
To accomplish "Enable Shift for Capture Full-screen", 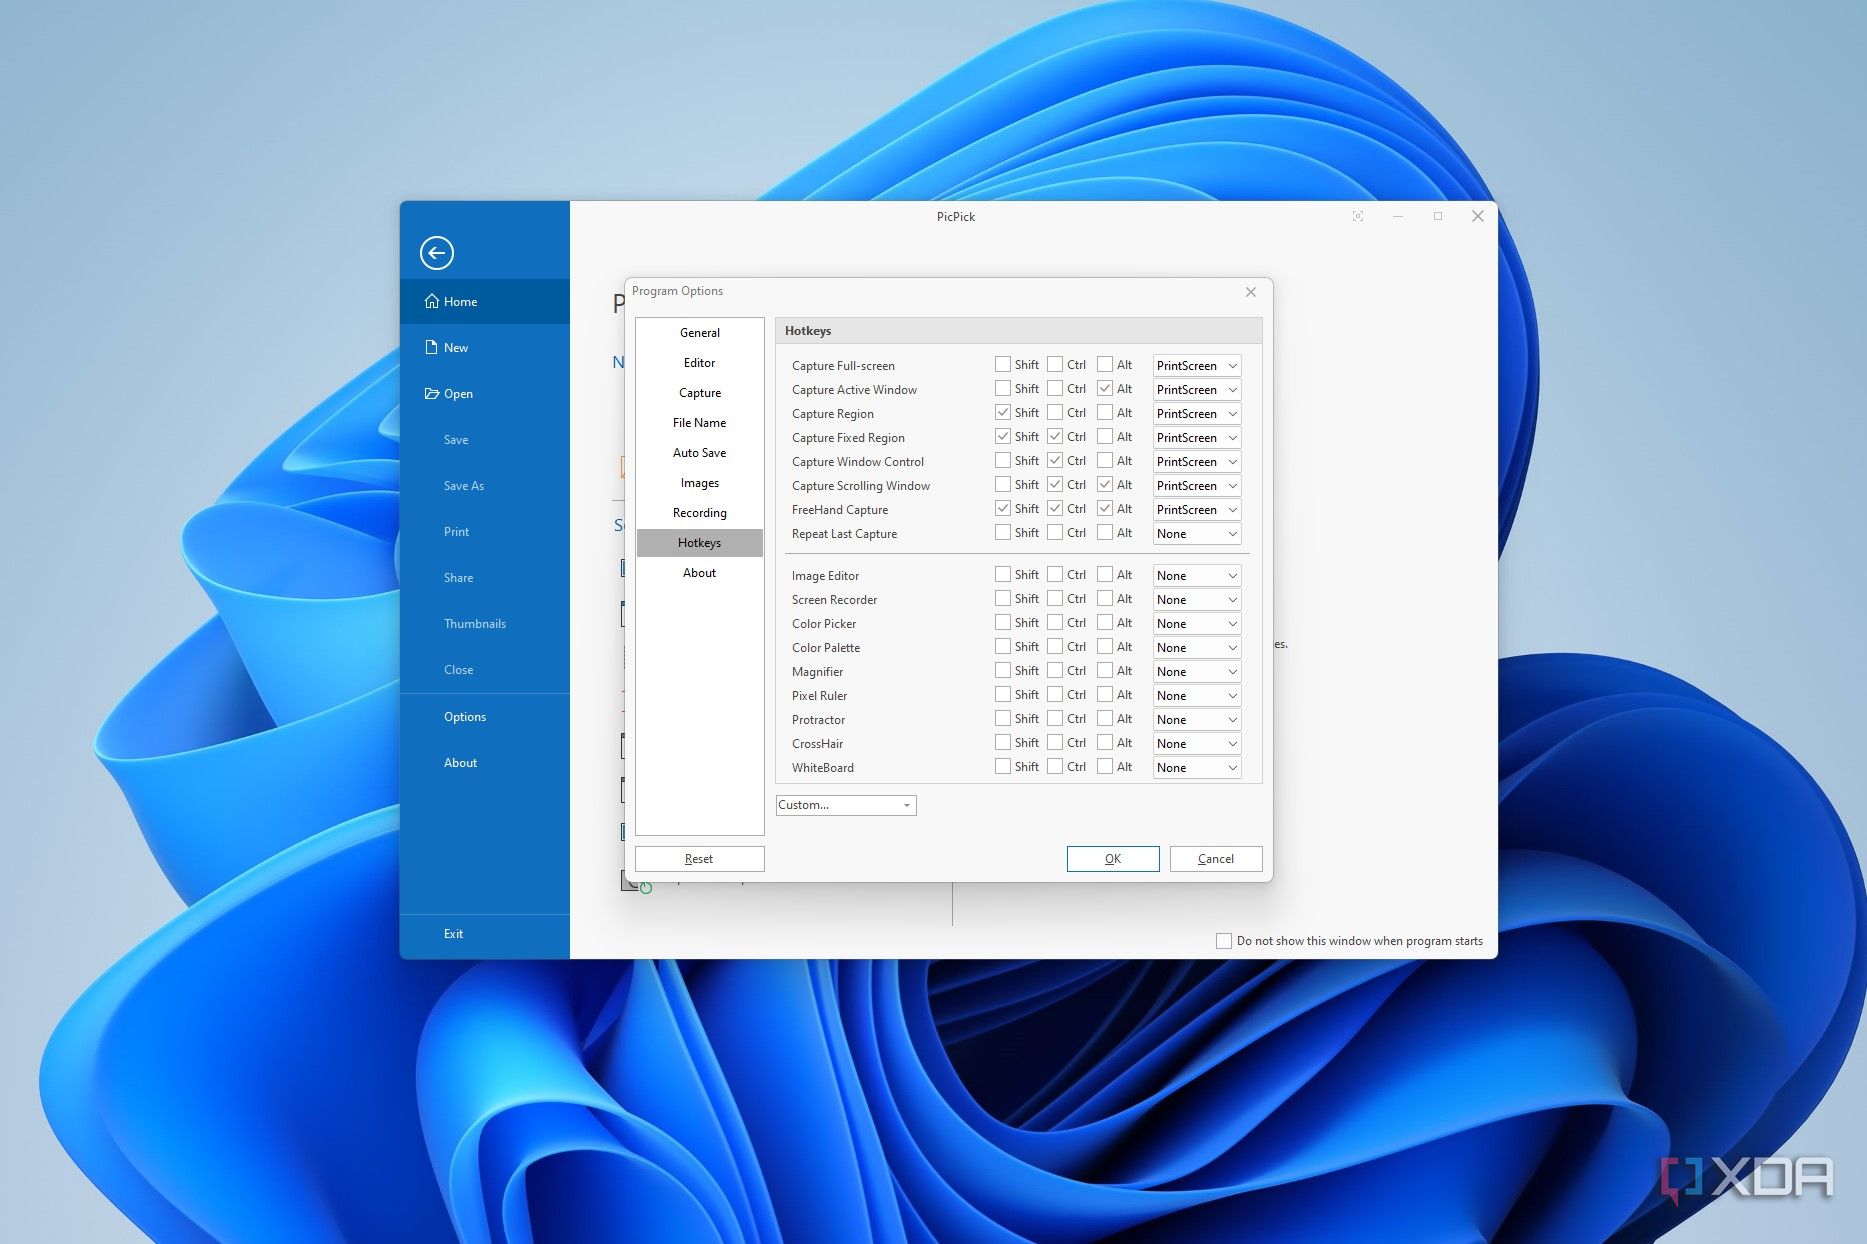I will click(x=1002, y=365).
